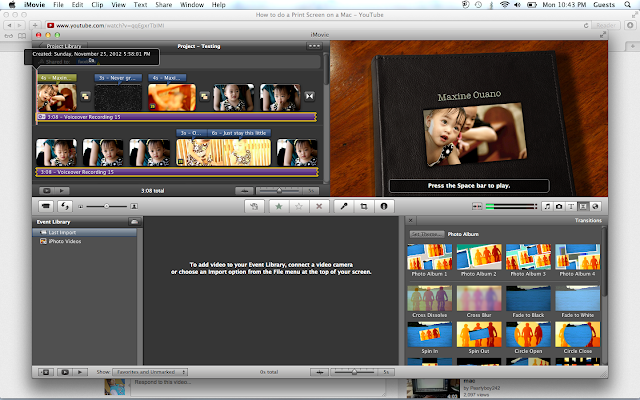Click transition icon after first clip

tap(85, 96)
